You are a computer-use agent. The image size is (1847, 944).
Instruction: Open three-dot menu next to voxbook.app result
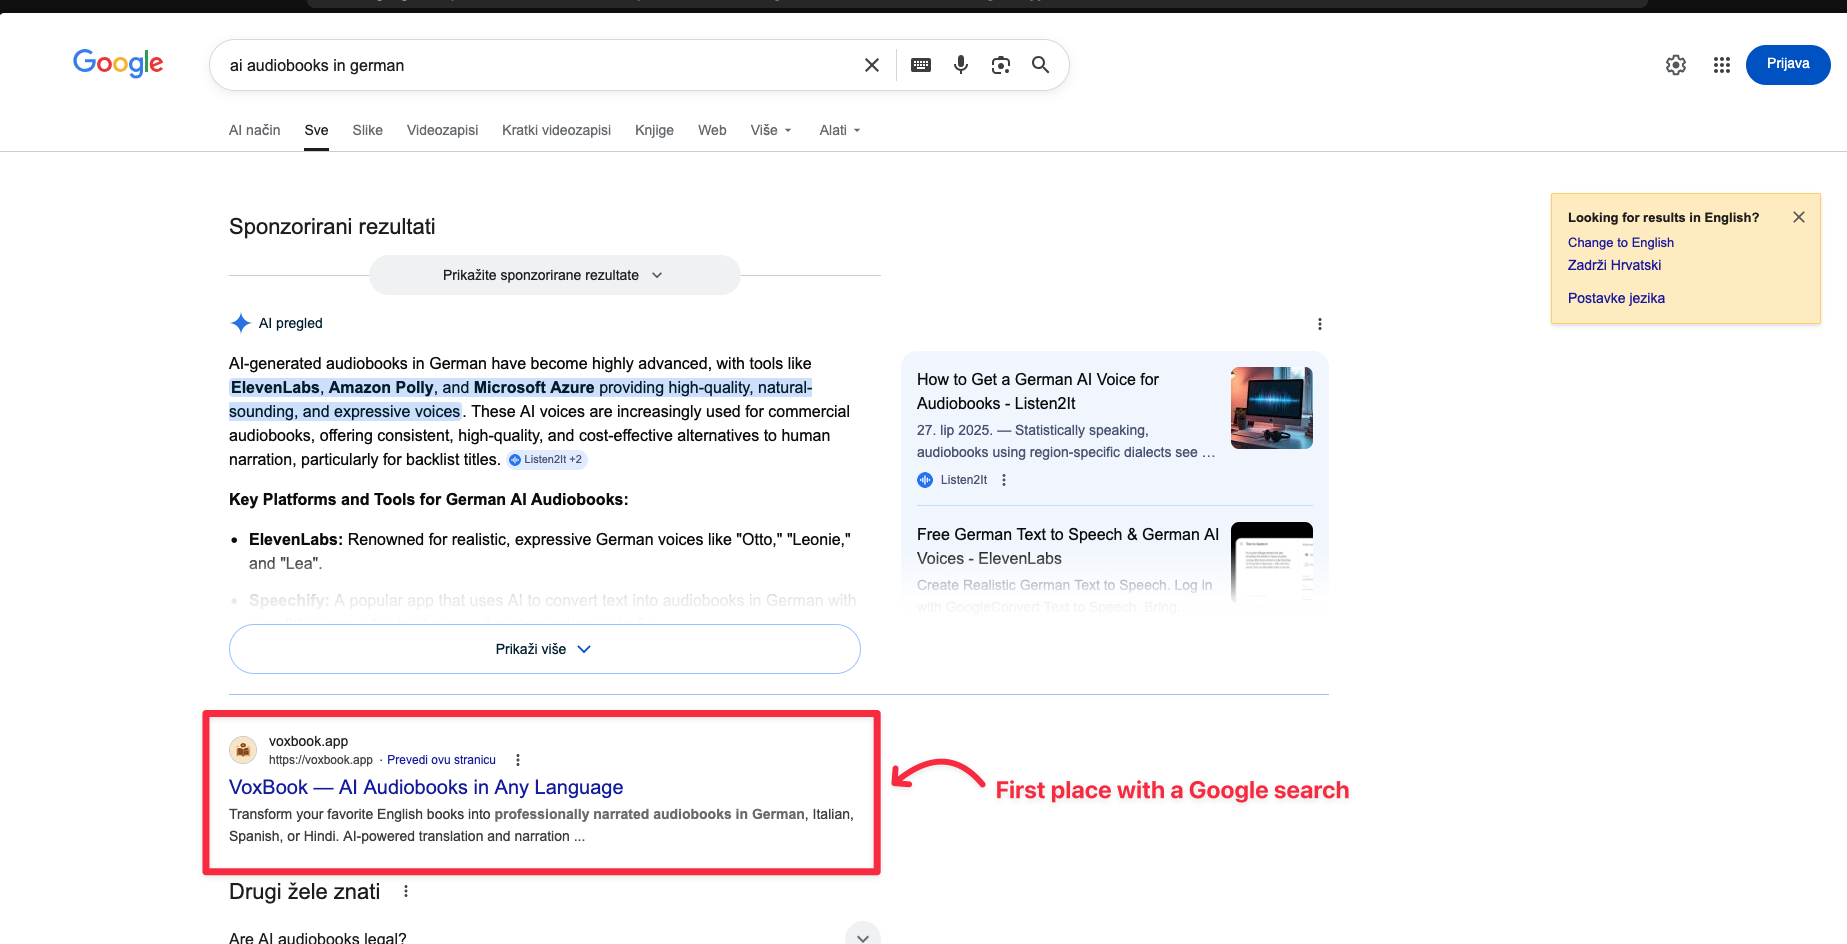(518, 760)
